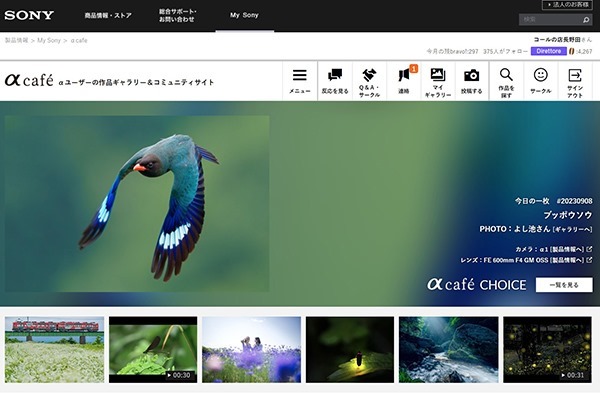Open 連絡 megaphone icon with notification badge

[x=404, y=81]
